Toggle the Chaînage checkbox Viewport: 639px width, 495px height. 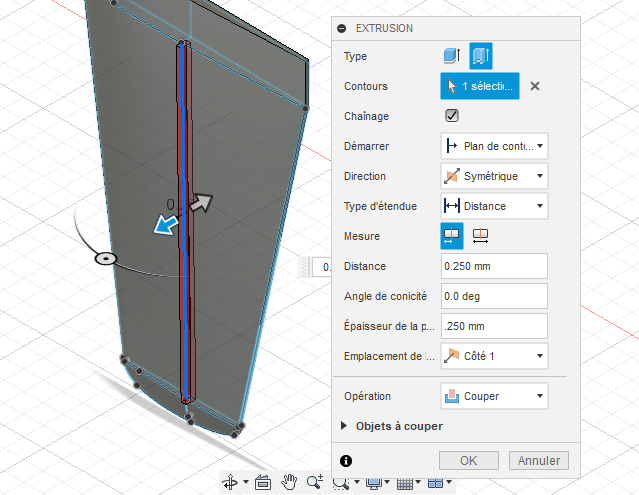pyautogui.click(x=452, y=116)
